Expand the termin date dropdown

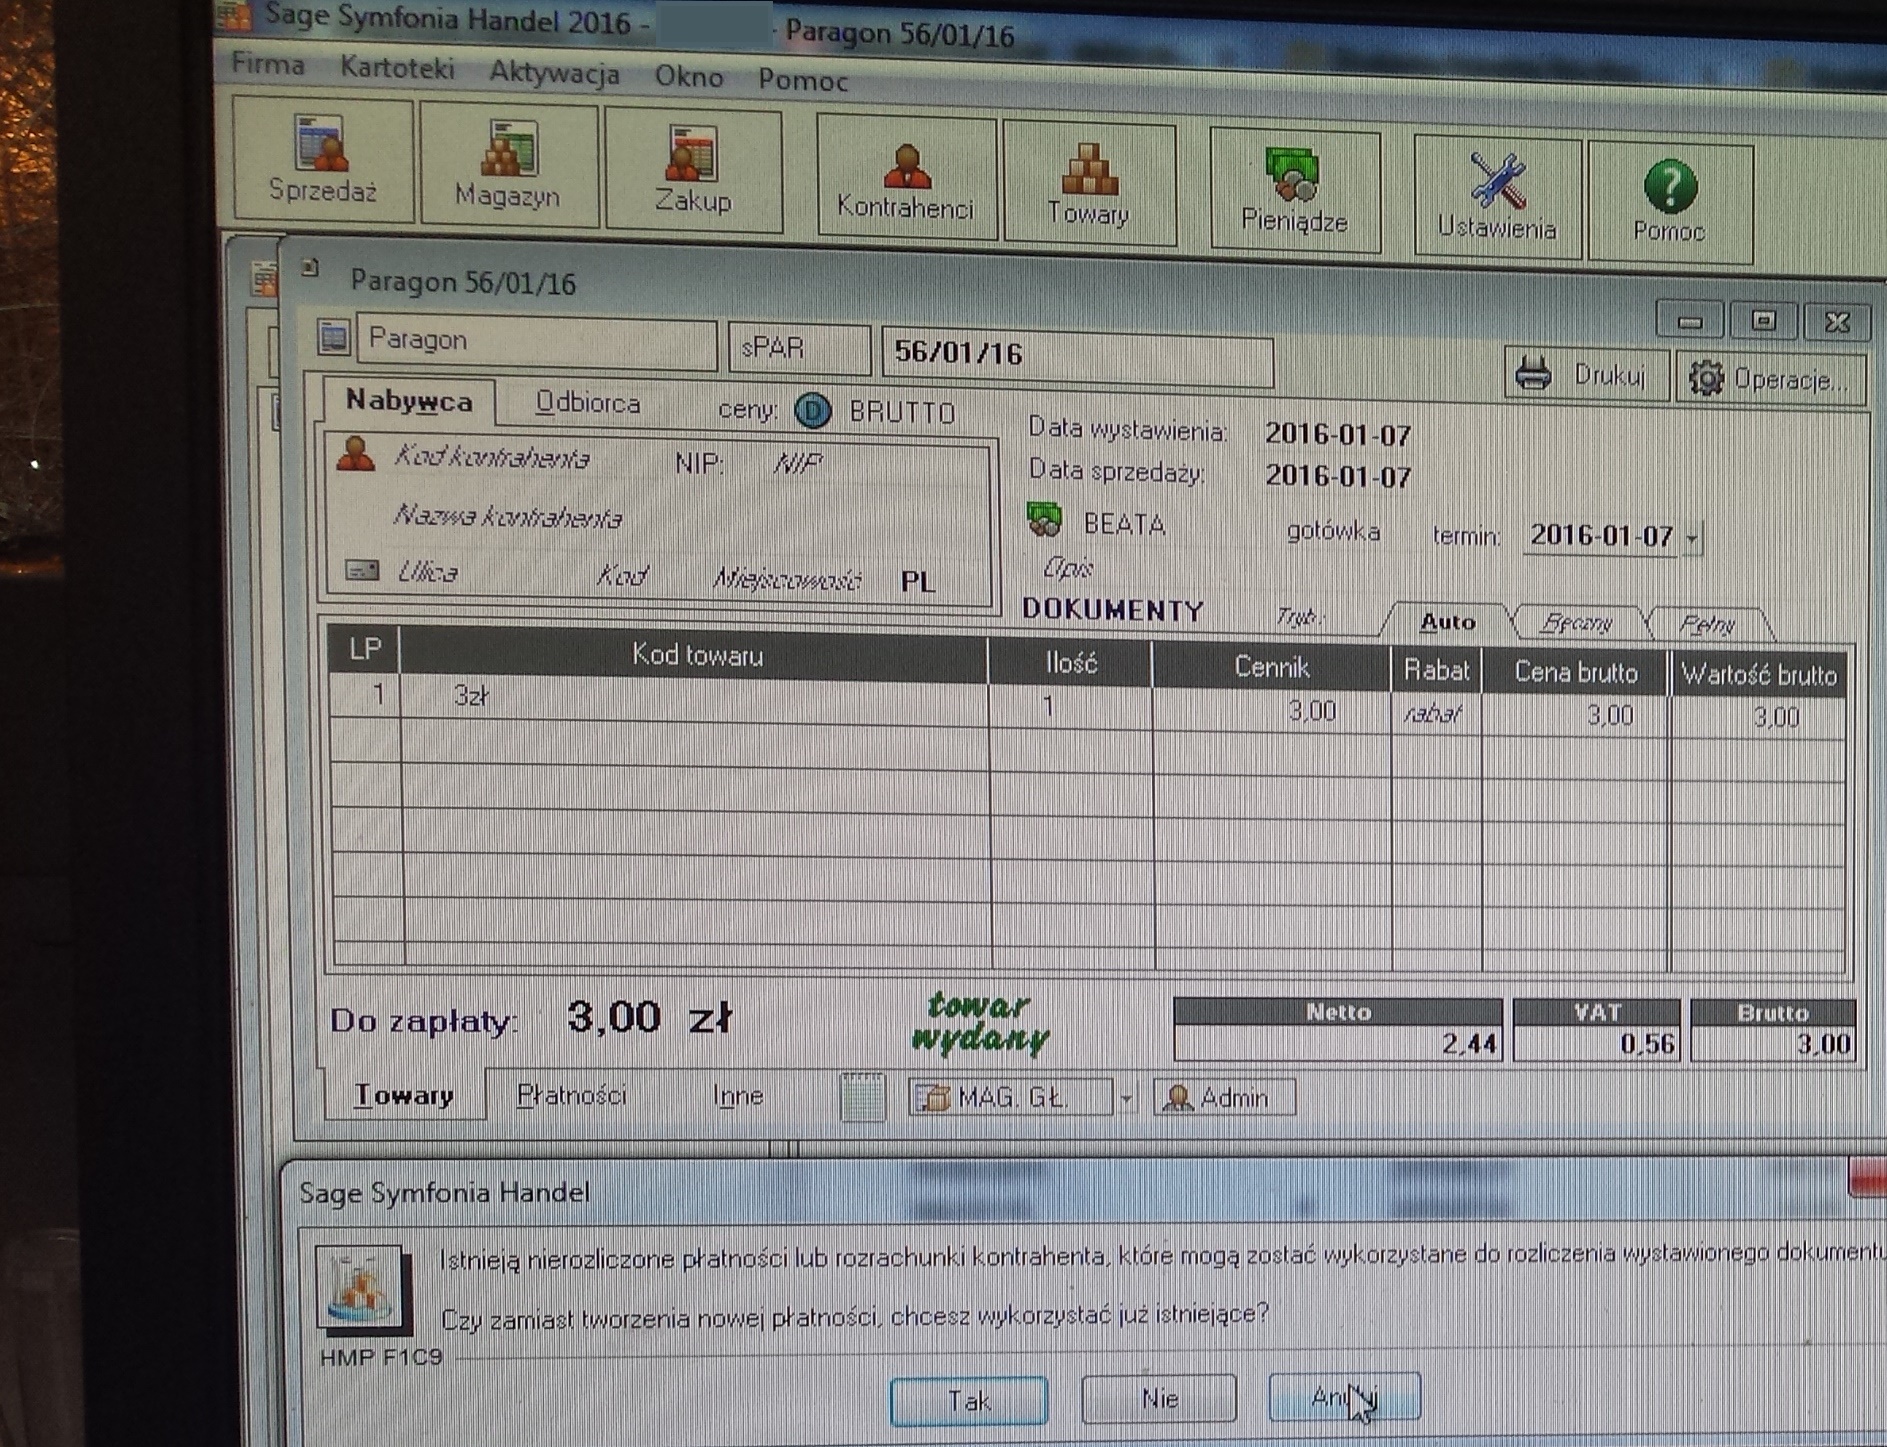(1691, 538)
